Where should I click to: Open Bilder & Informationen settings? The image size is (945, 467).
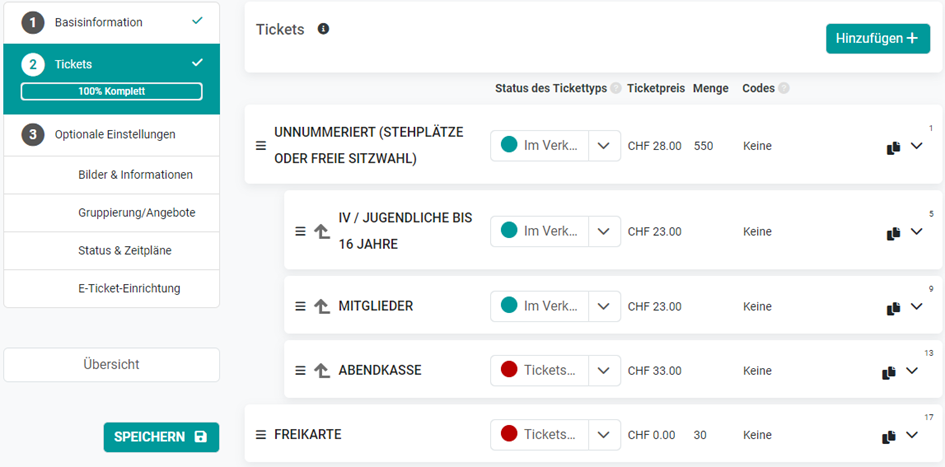[x=136, y=175]
